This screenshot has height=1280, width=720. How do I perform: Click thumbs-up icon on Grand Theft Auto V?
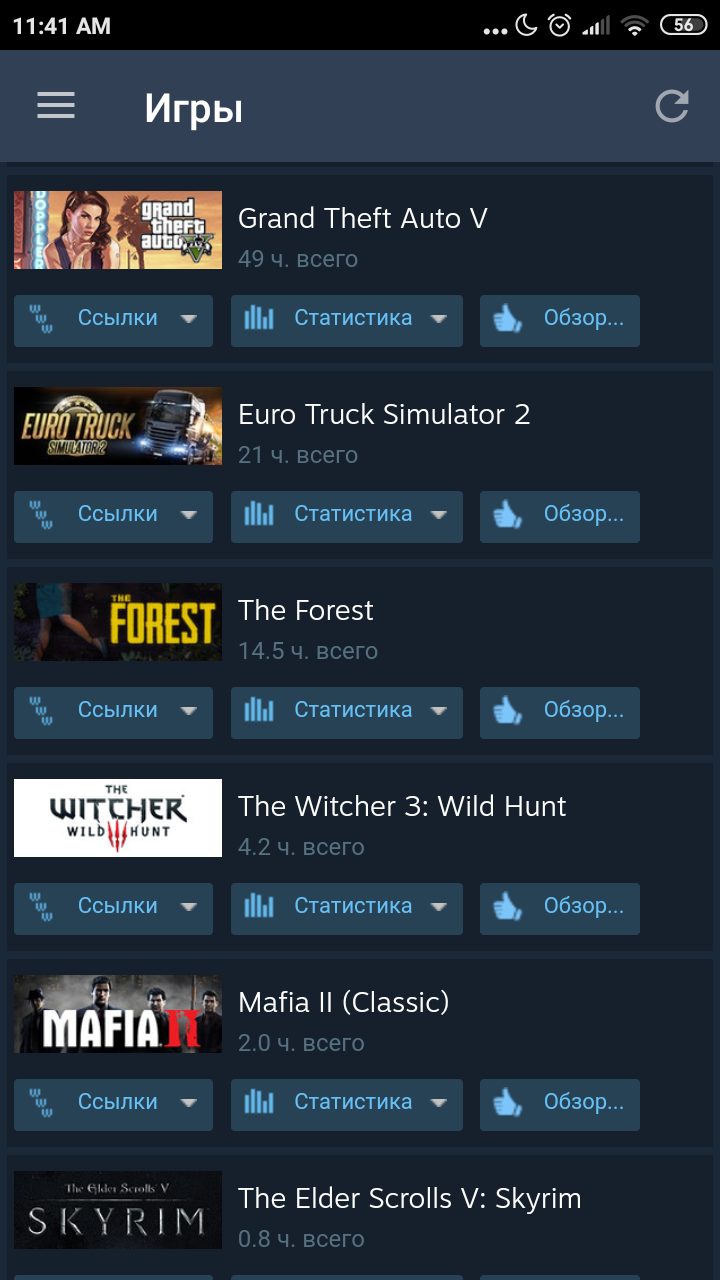pos(508,319)
